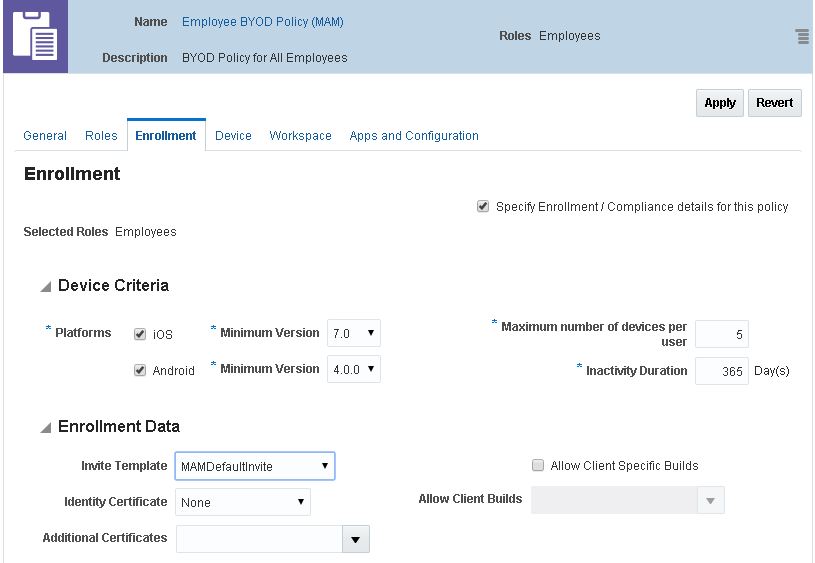Open the Device tab
Viewport: 815px width, 563px height.
coord(233,136)
